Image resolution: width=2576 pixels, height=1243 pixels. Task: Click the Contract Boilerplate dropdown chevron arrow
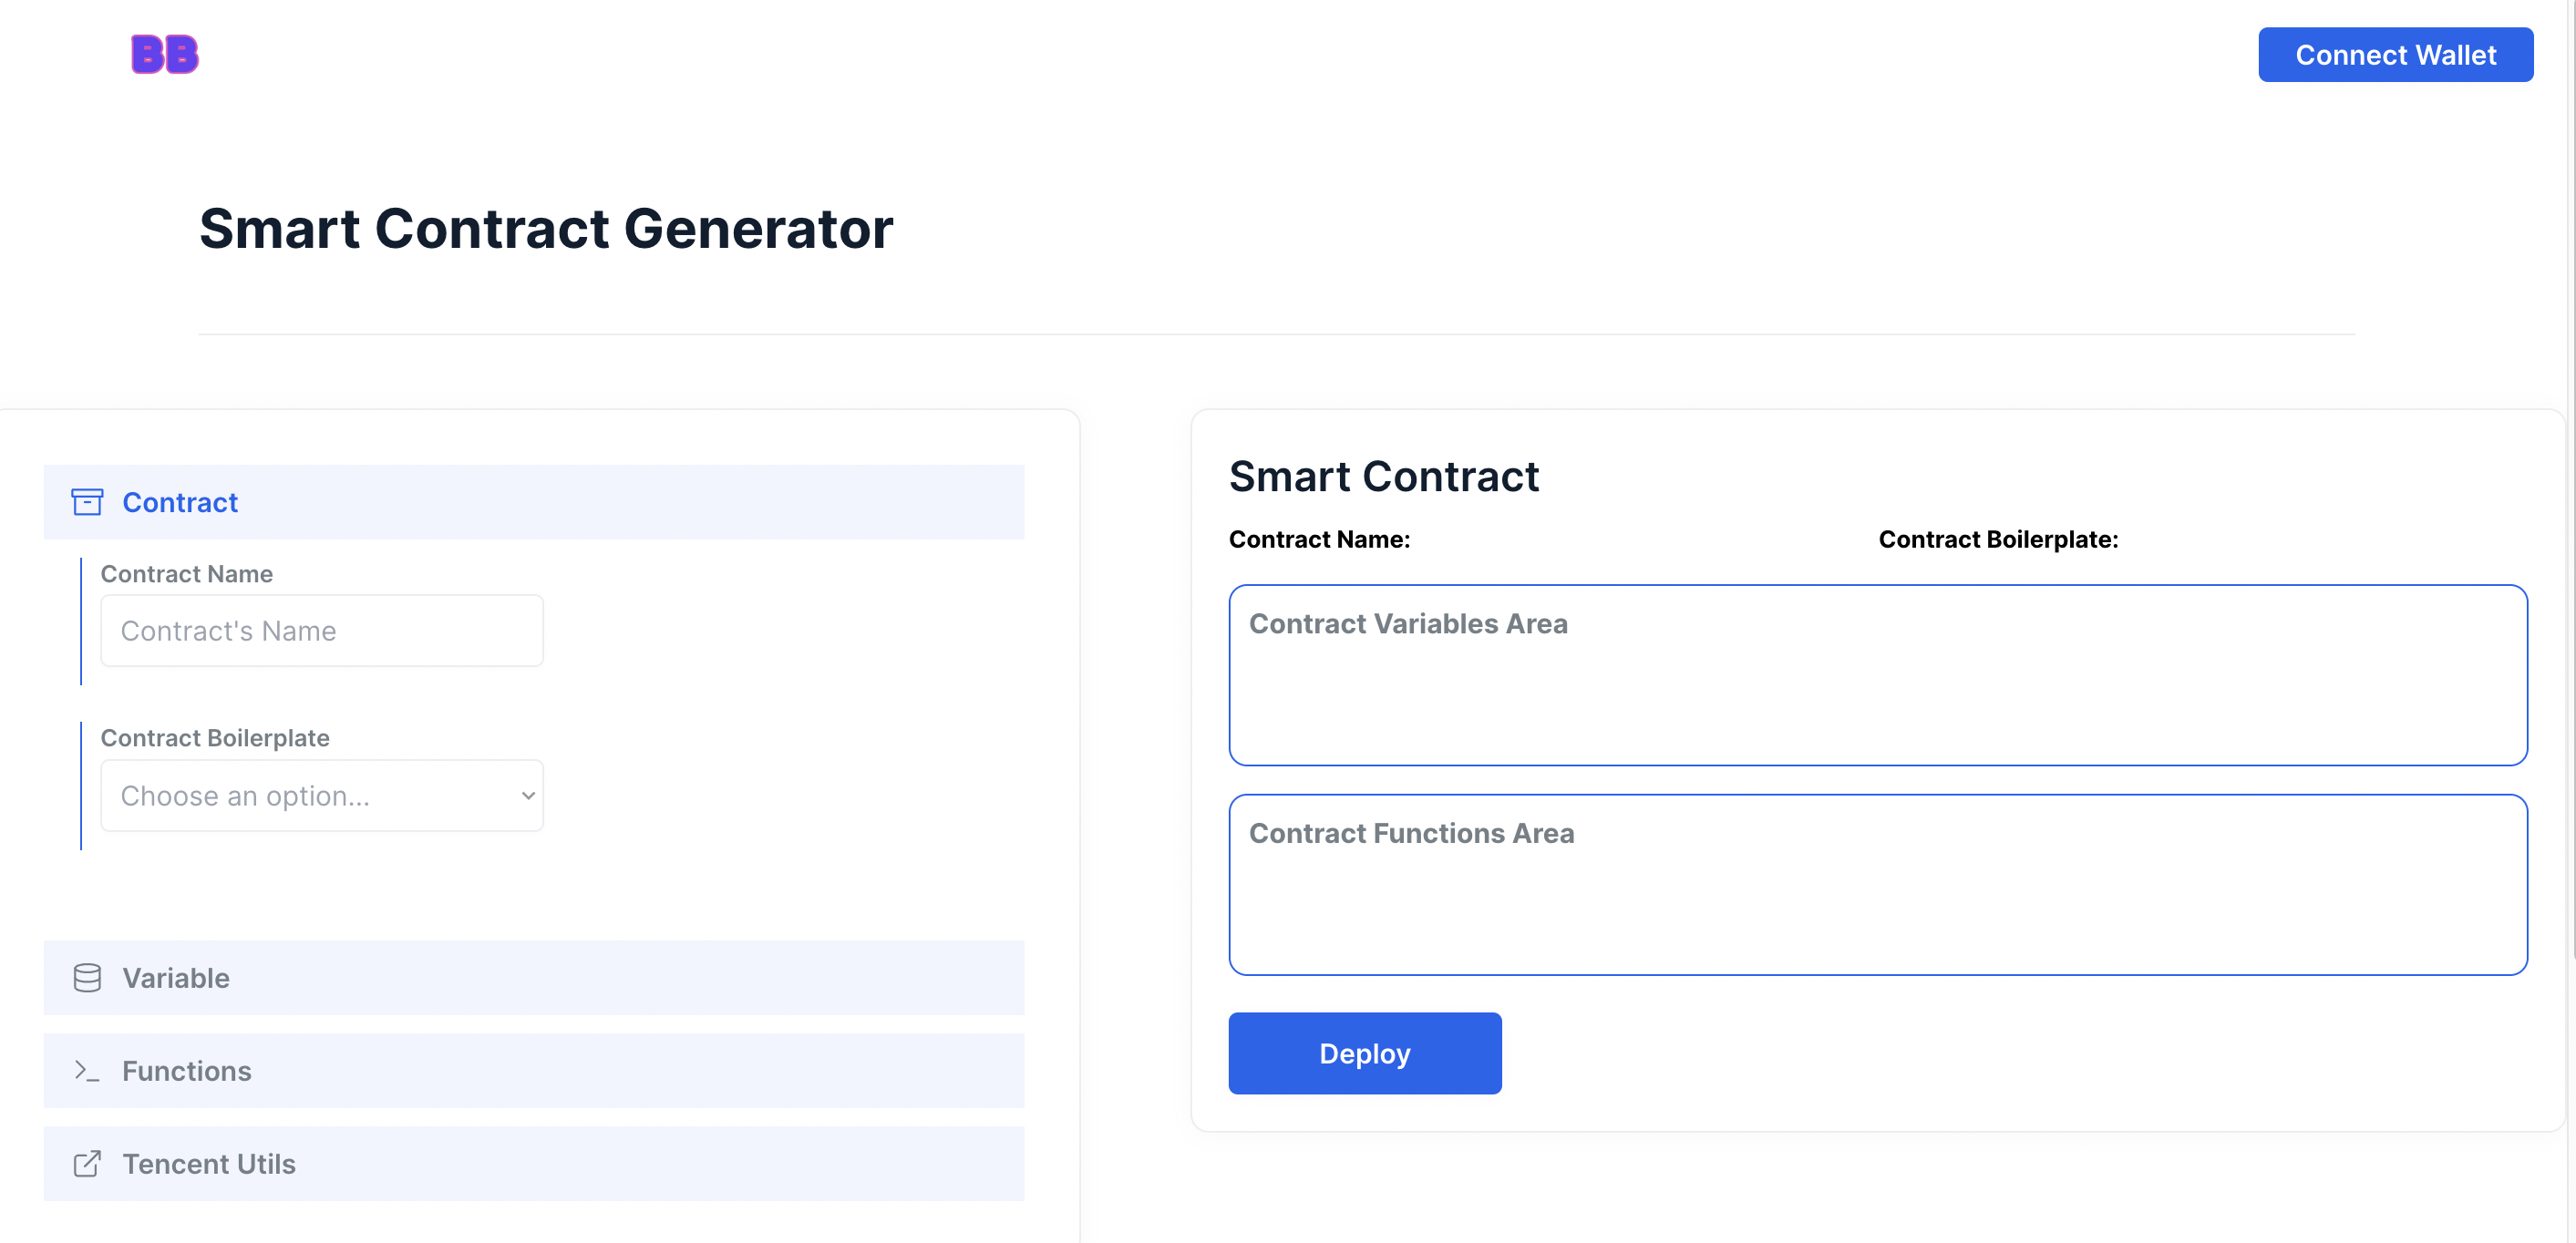coord(528,796)
